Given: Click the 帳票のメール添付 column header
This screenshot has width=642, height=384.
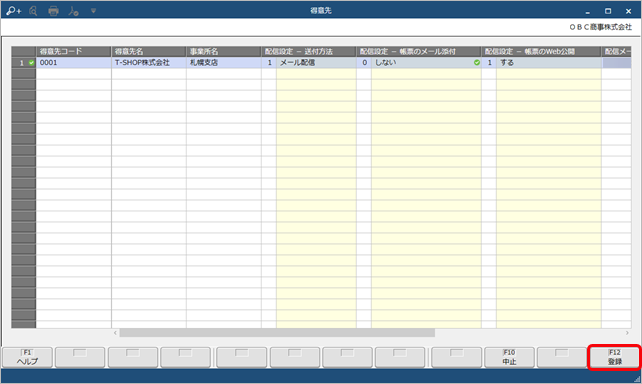Looking at the screenshot, I should click(x=418, y=52).
